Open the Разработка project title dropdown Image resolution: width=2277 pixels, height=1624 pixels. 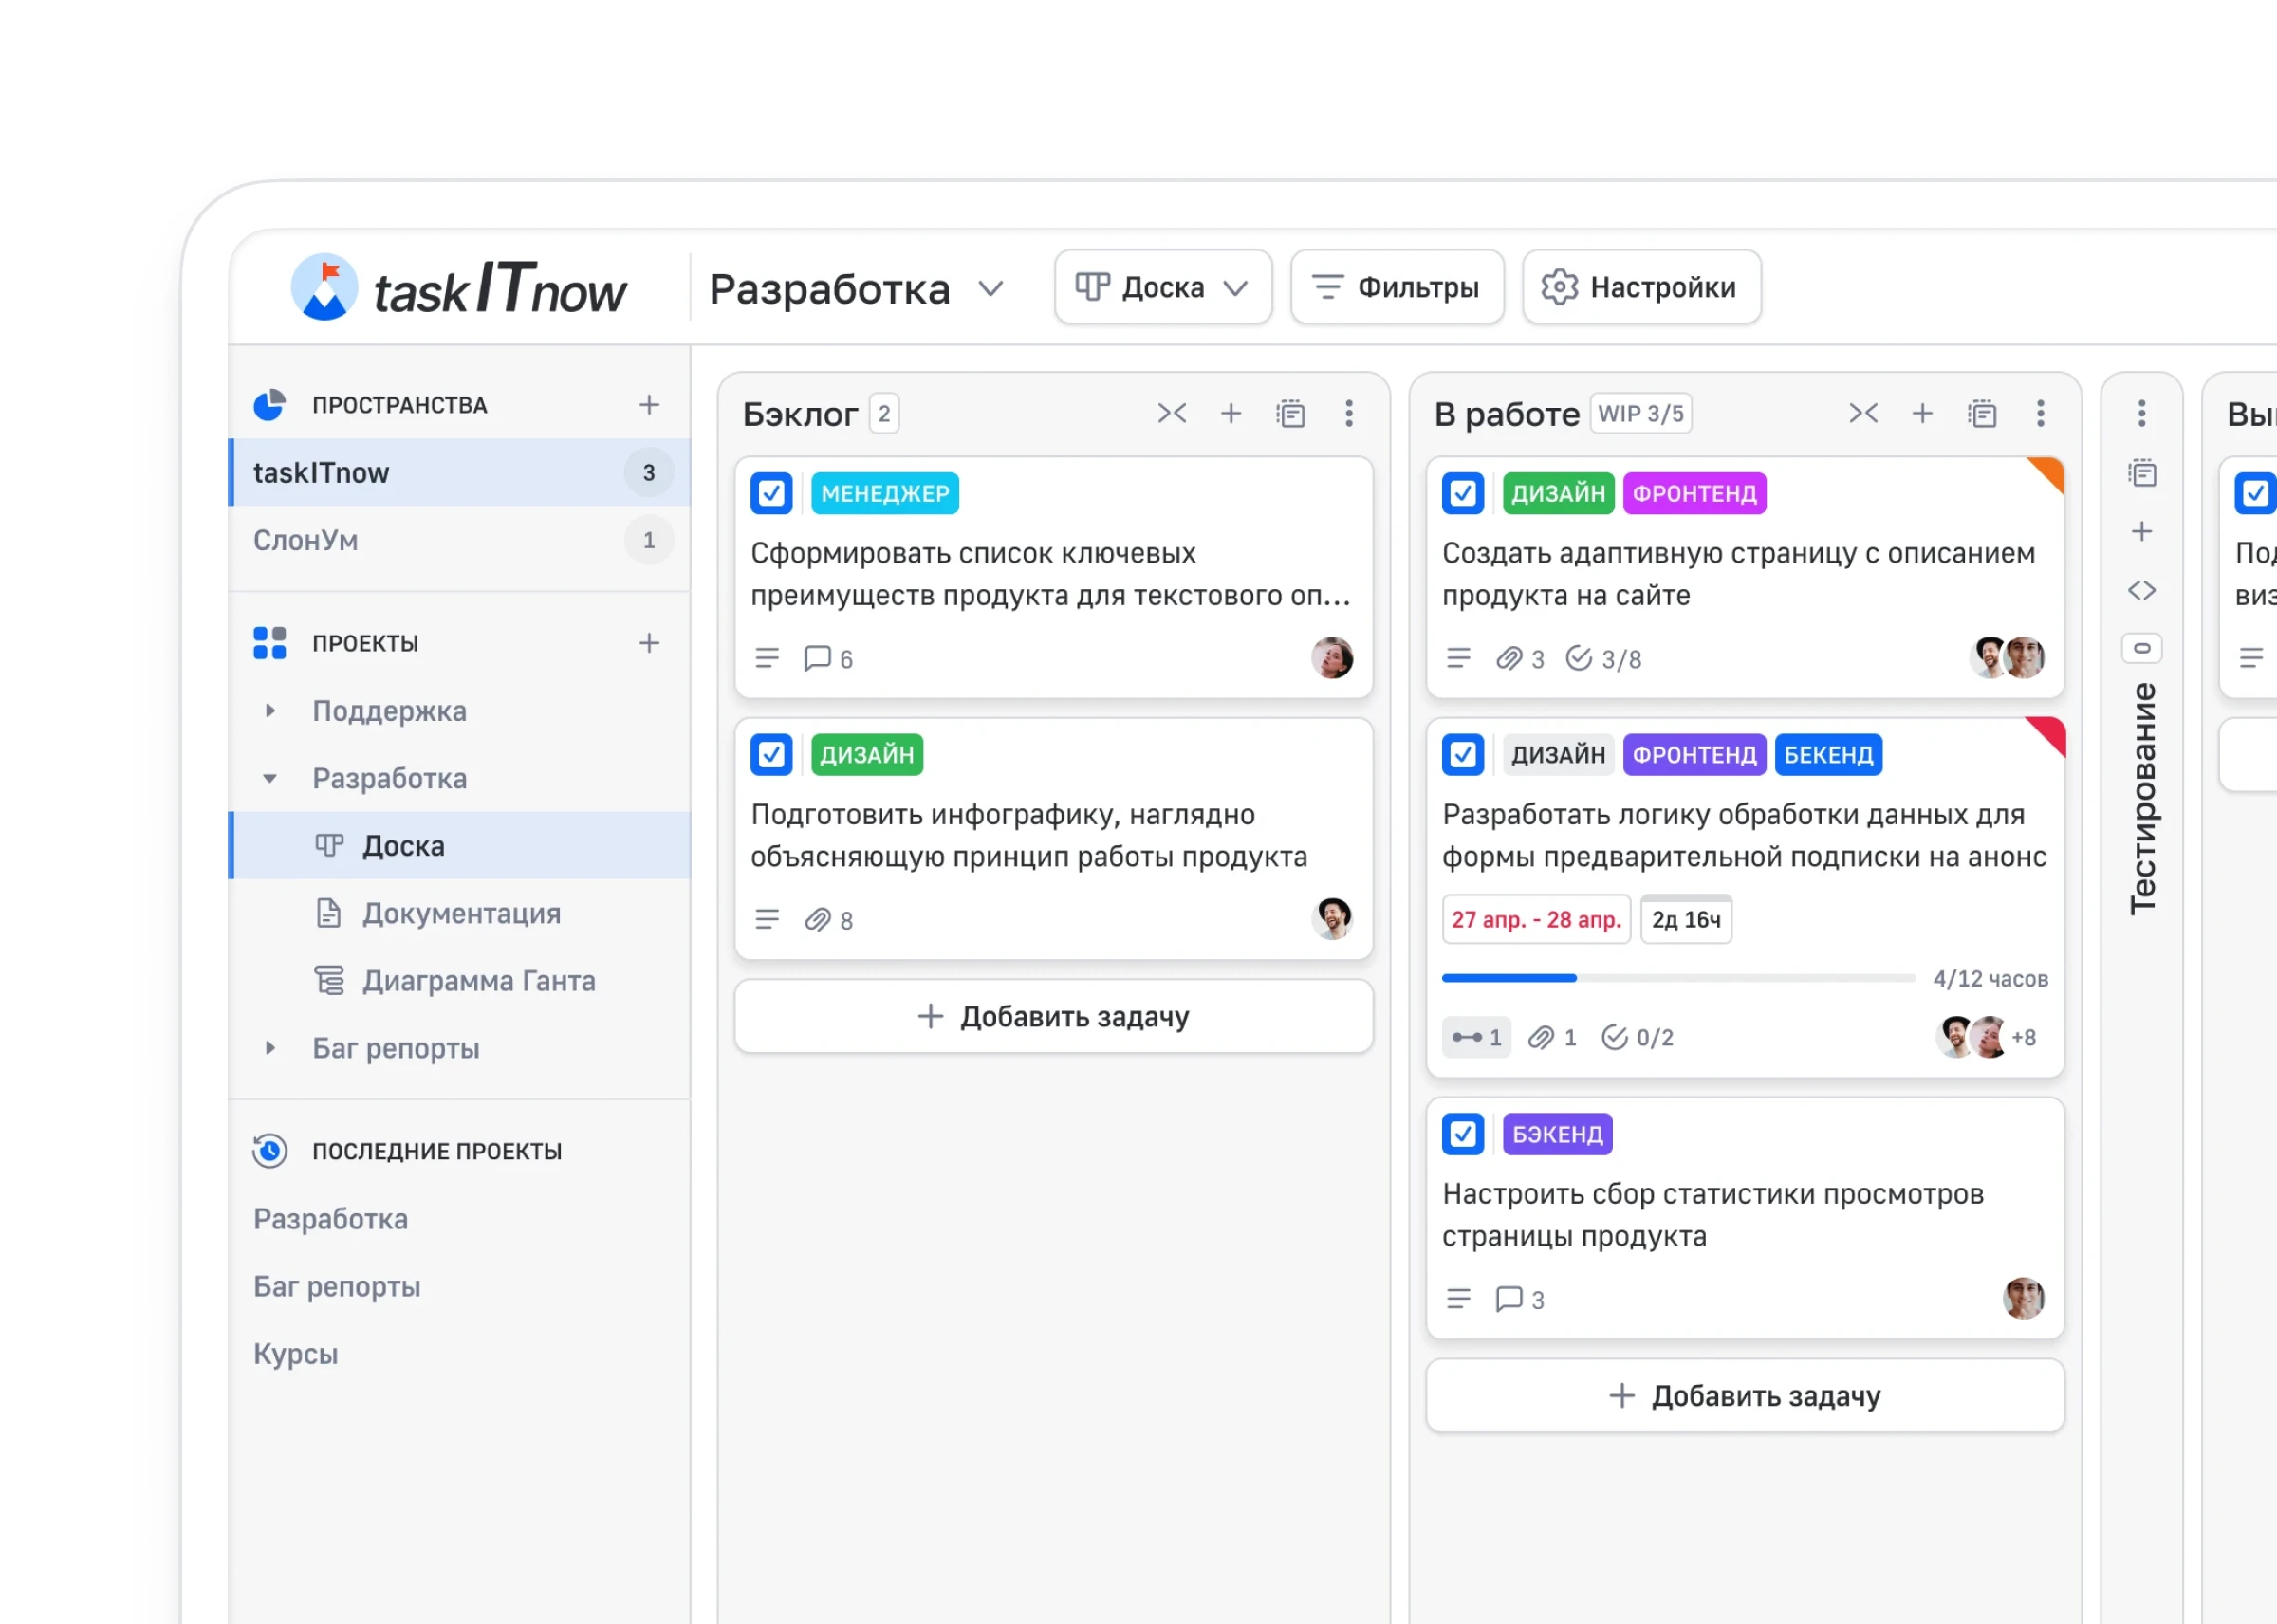991,289
